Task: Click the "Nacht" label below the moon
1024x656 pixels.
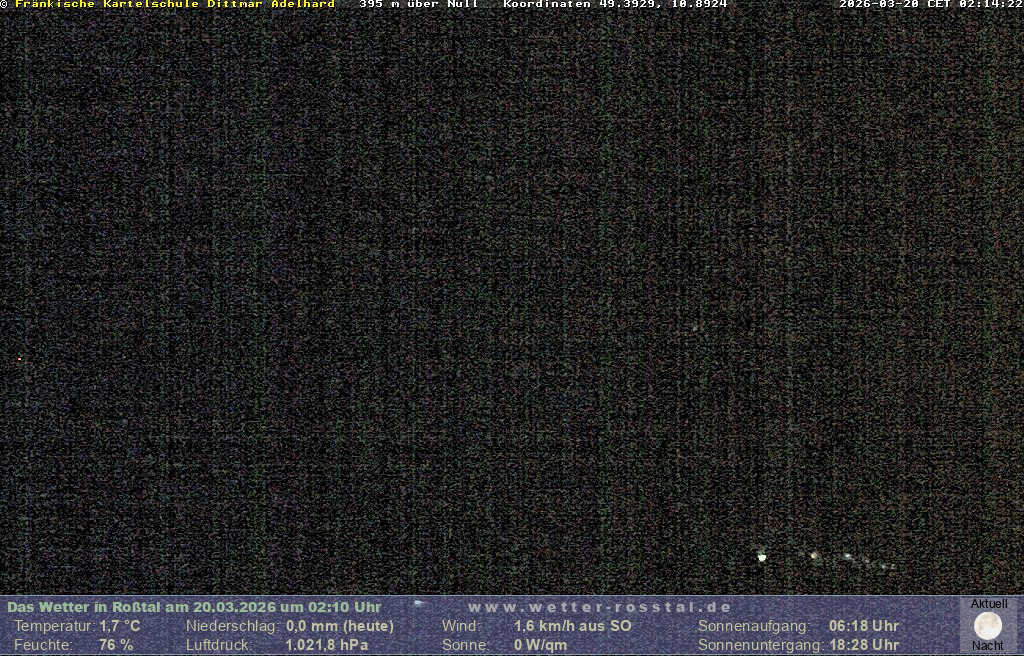Action: 987,646
